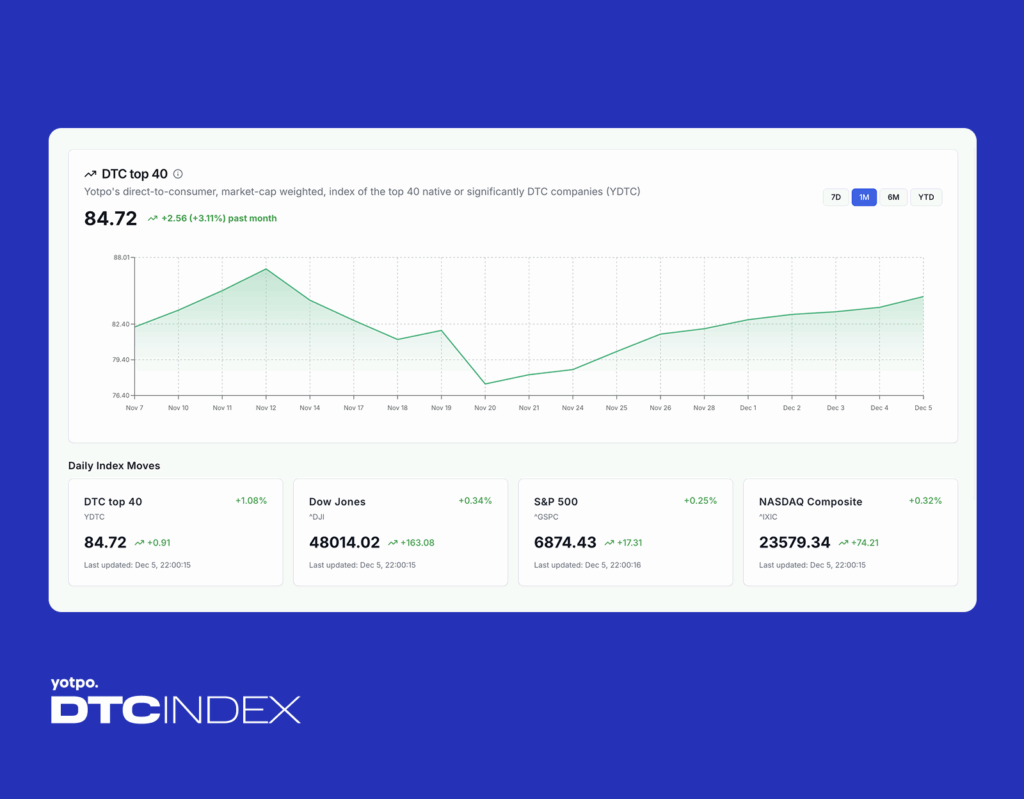Select the active 1M range tab

pos(864,197)
